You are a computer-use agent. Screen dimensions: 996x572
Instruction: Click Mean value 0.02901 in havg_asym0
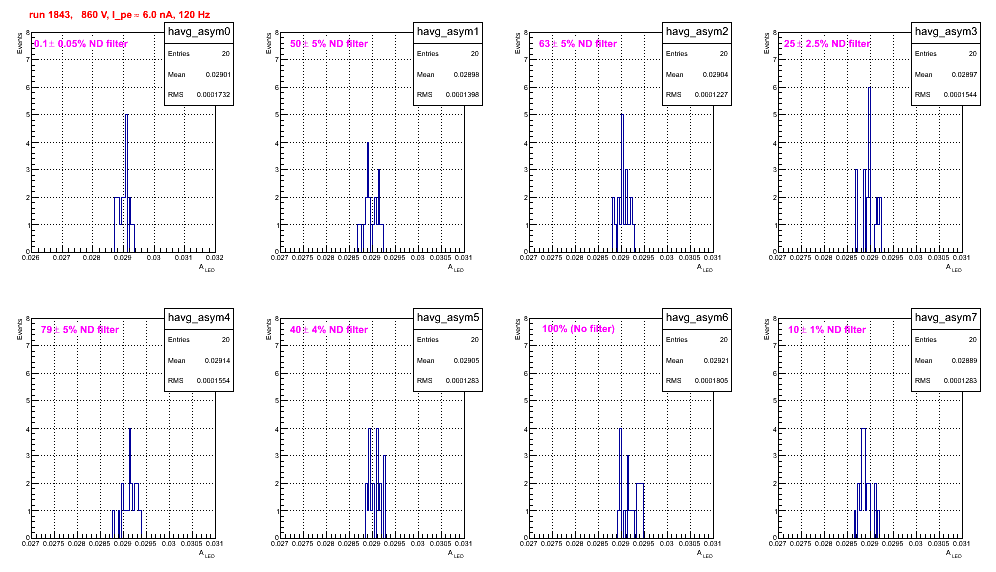(218, 74)
